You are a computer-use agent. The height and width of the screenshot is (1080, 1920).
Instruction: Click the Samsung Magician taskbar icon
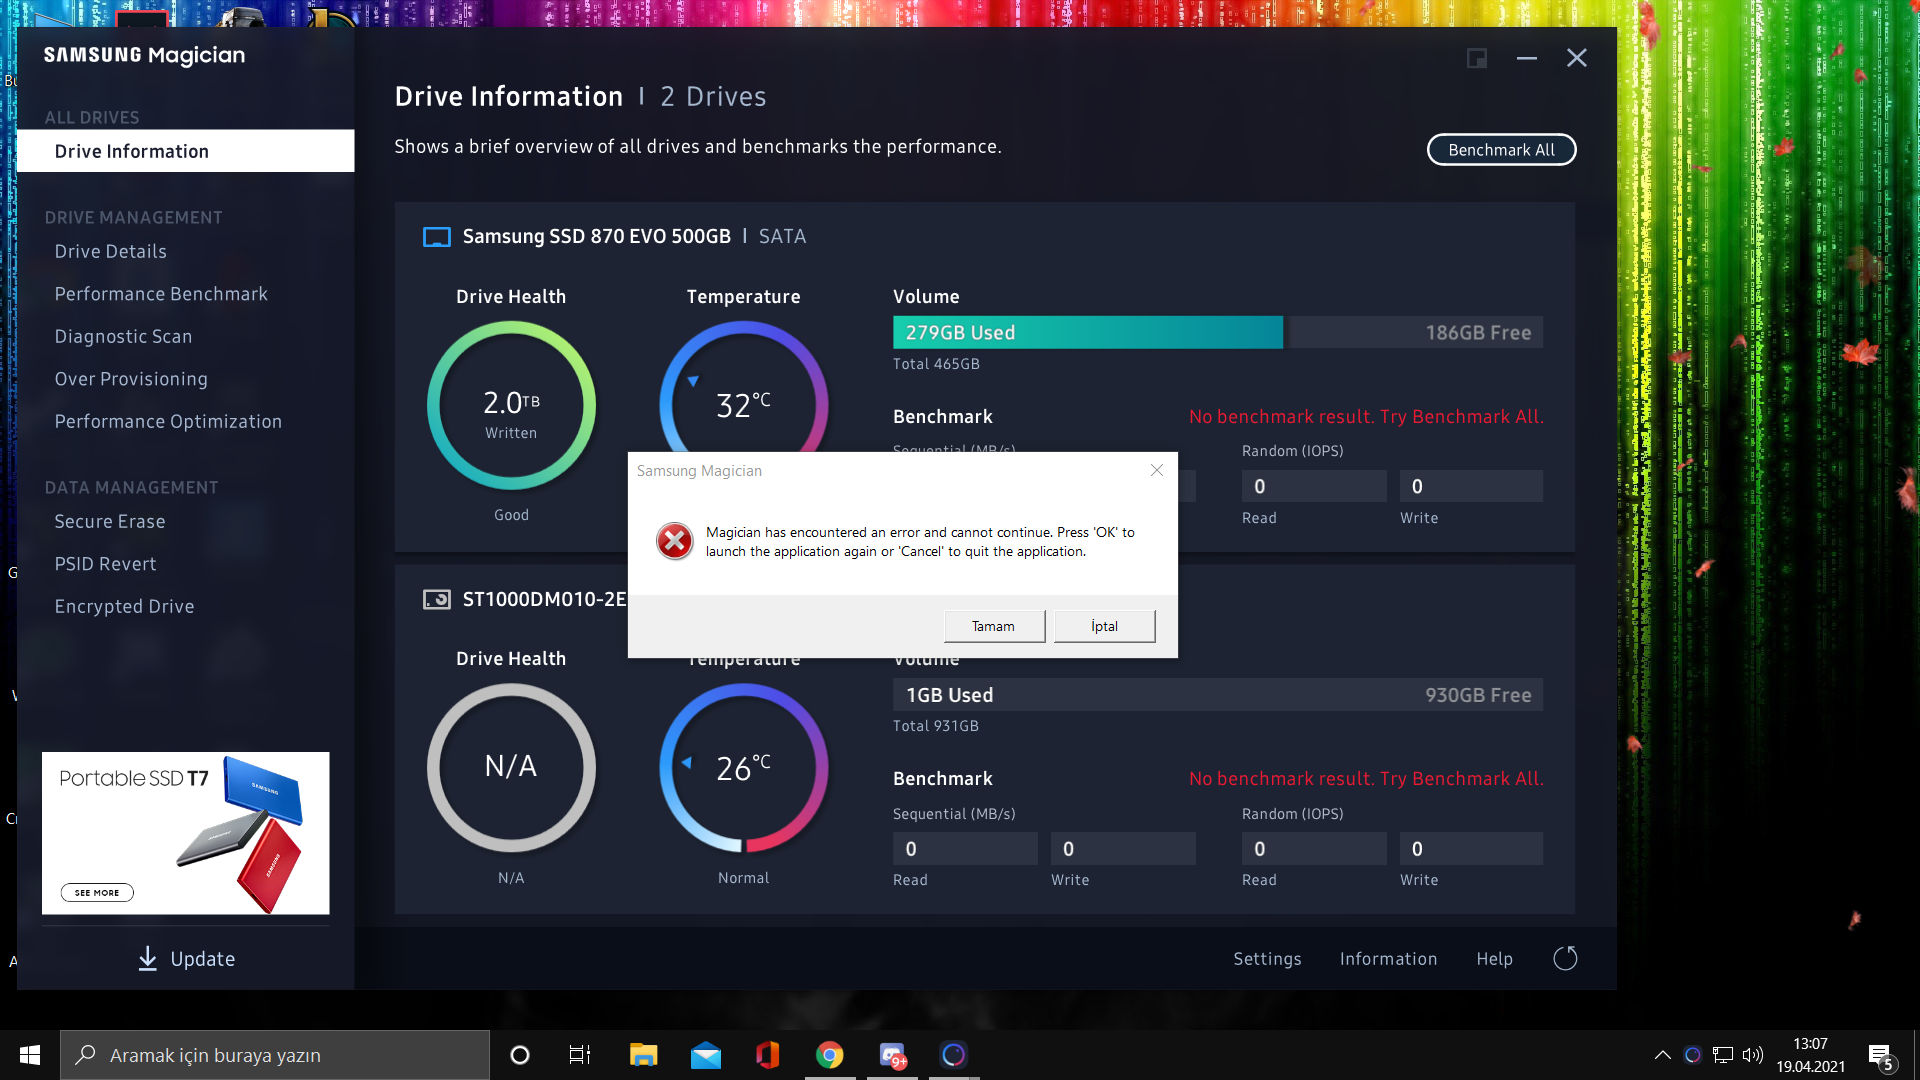pyautogui.click(x=954, y=1055)
